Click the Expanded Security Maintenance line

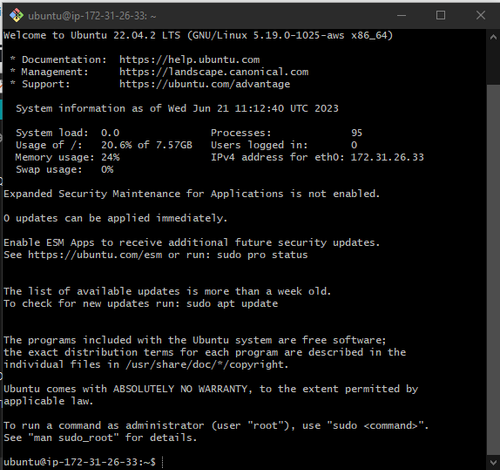click(192, 194)
